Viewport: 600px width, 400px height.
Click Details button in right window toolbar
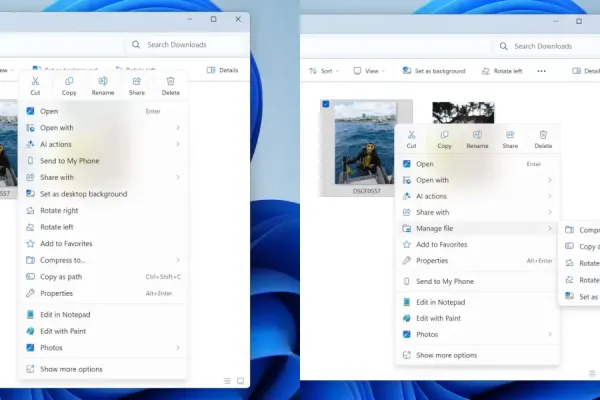tap(585, 71)
